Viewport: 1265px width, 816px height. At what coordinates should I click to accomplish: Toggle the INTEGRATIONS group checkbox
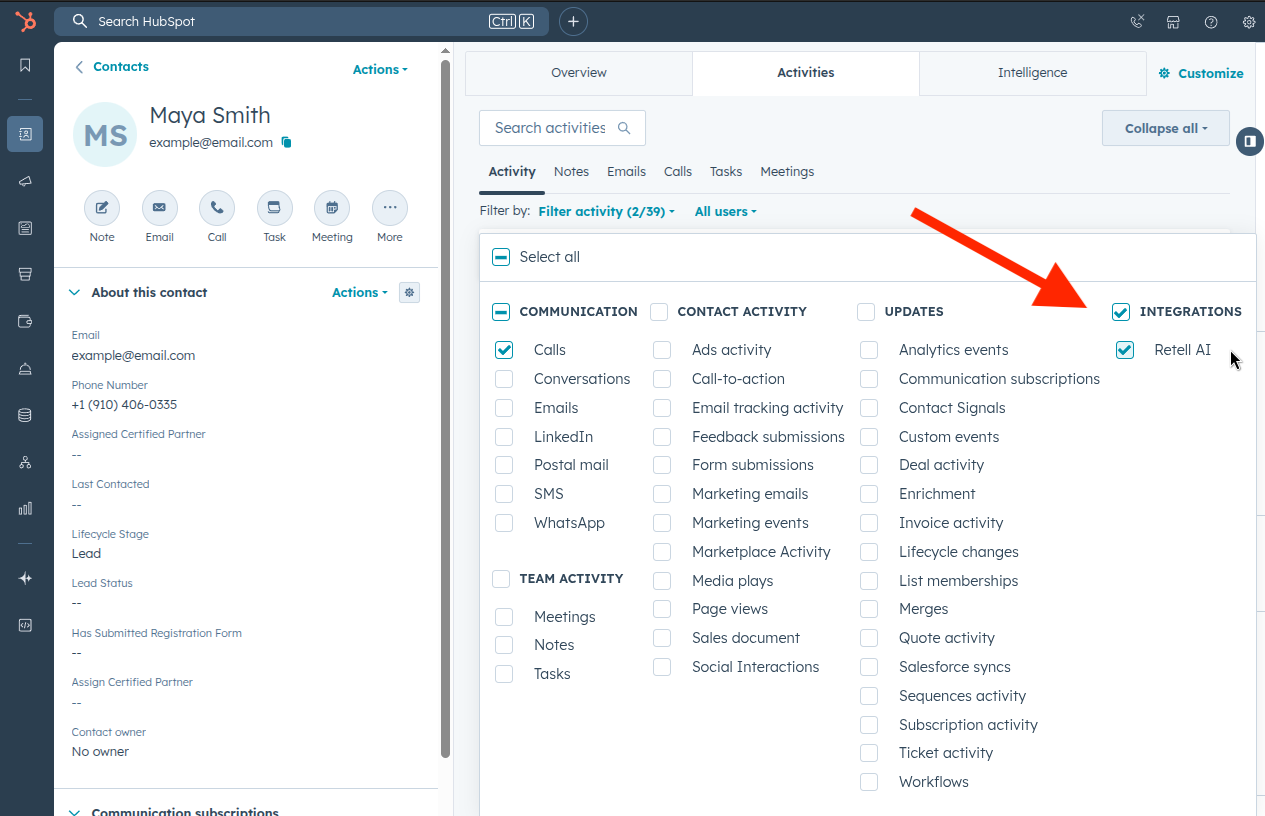(x=1121, y=312)
